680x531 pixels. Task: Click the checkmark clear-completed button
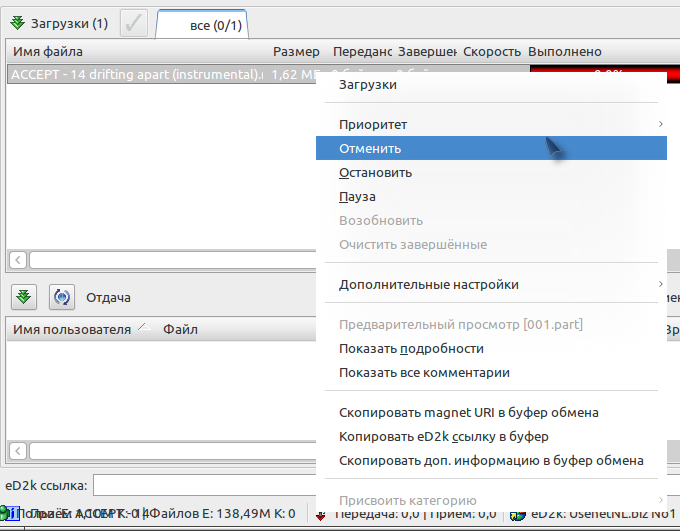coord(134,23)
